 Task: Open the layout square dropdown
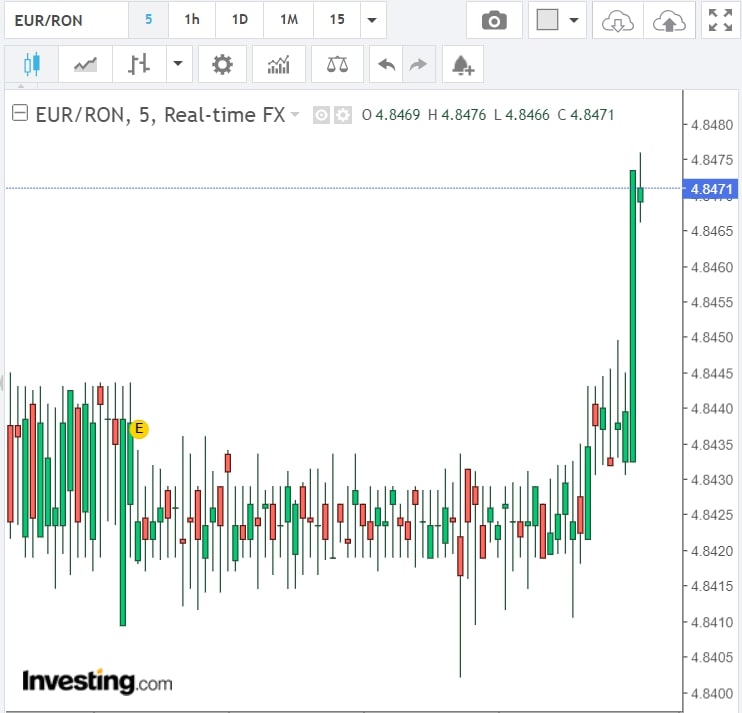(x=558, y=20)
